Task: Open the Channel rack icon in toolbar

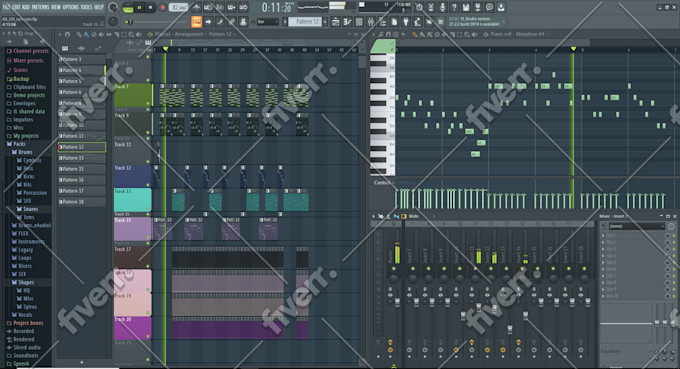Action: [359, 22]
